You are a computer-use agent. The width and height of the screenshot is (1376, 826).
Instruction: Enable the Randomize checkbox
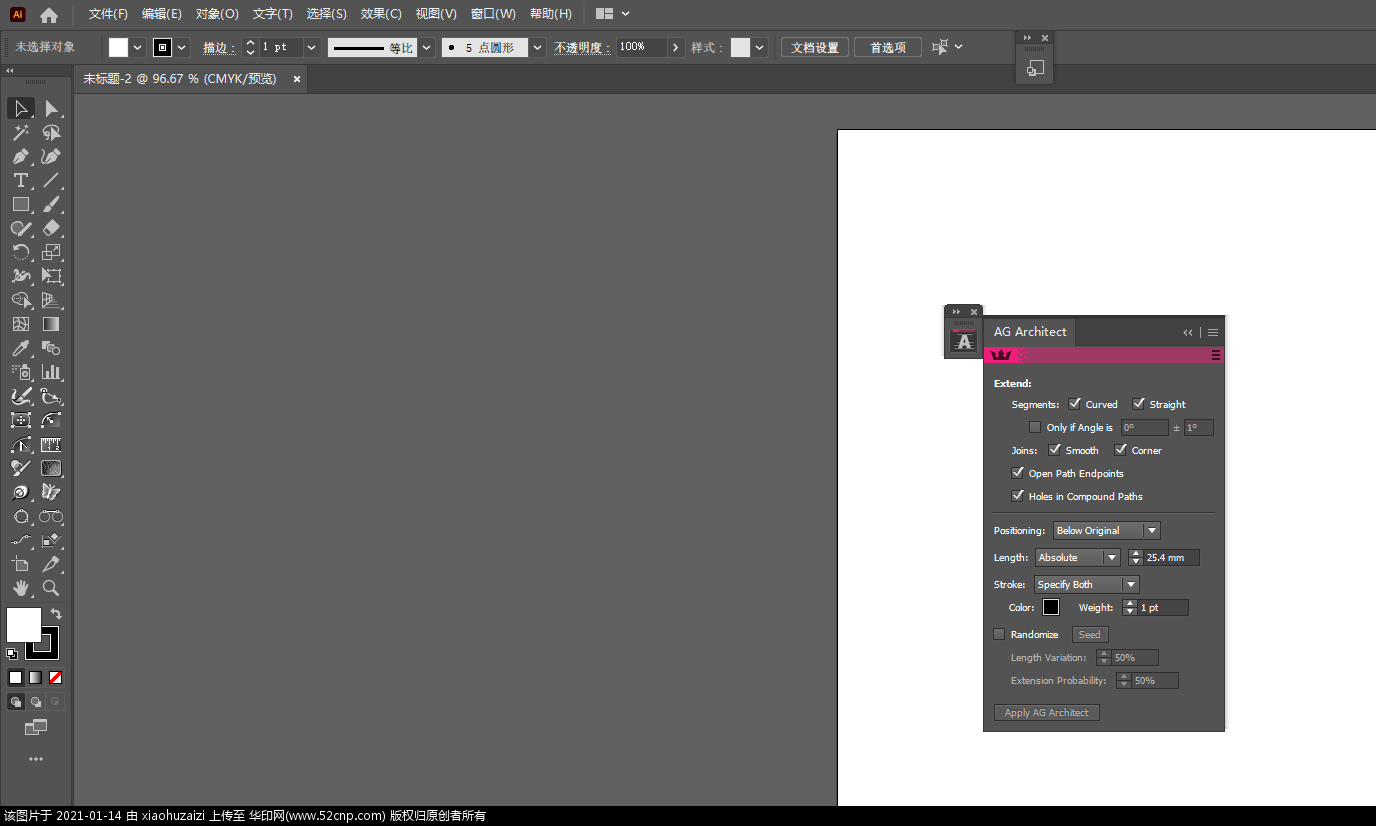click(x=999, y=634)
